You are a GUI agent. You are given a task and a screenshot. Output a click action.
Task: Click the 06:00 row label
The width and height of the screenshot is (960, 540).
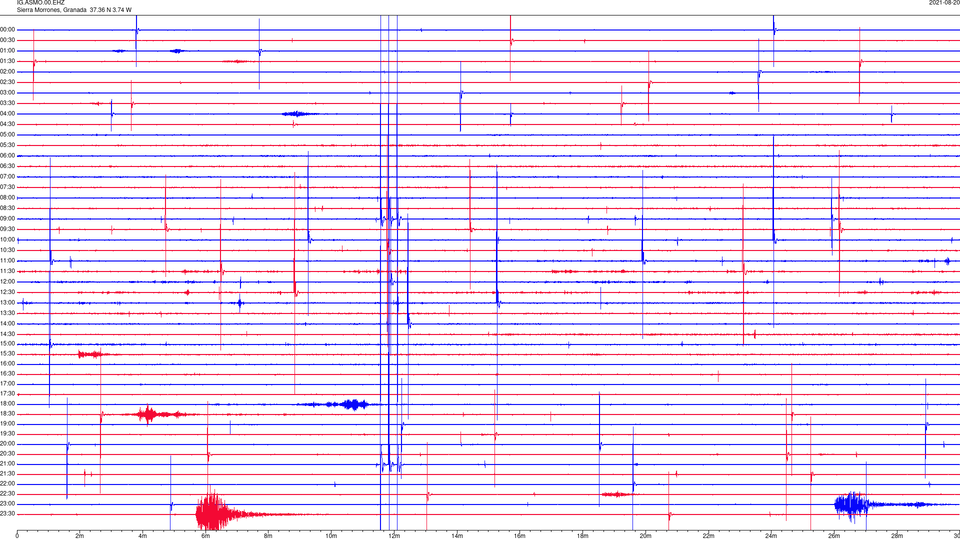pyautogui.click(x=8, y=156)
